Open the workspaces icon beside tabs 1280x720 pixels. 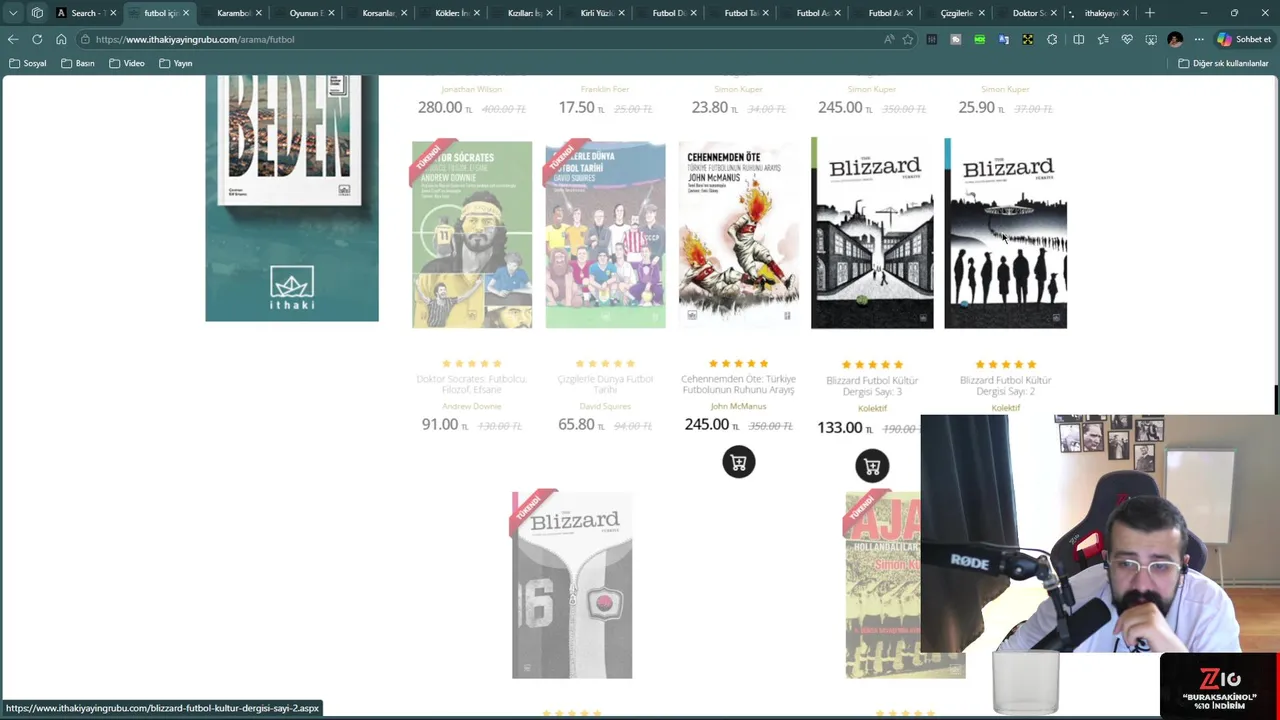click(37, 13)
